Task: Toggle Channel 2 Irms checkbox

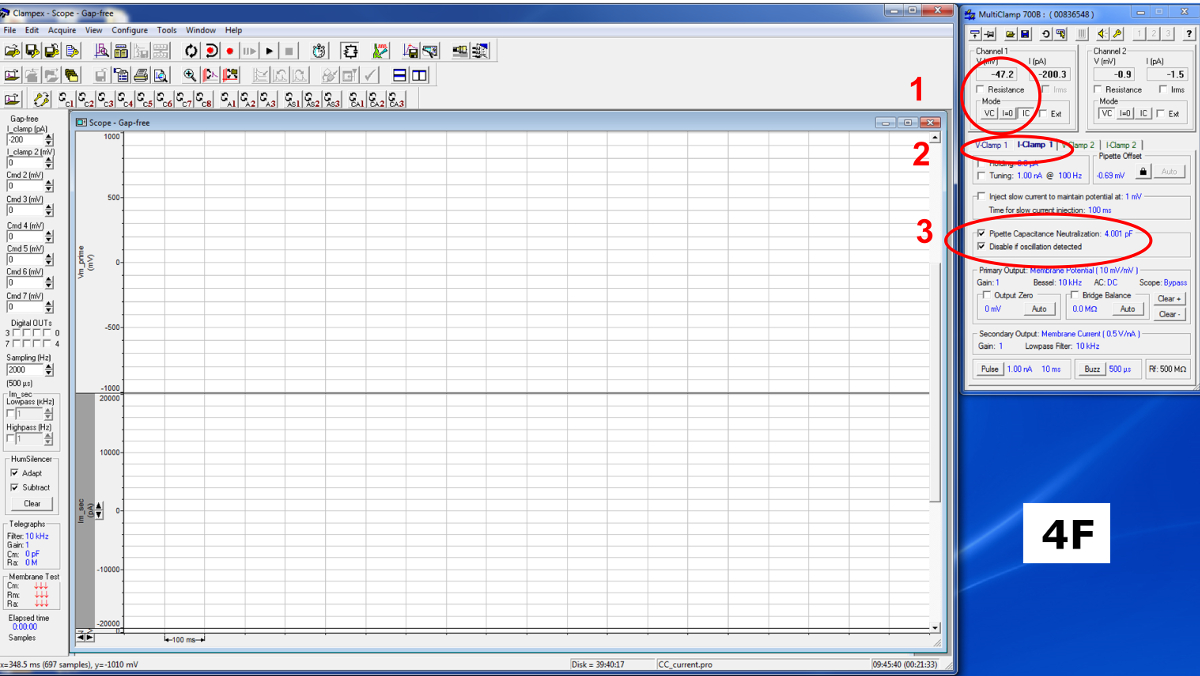Action: 1163,89
